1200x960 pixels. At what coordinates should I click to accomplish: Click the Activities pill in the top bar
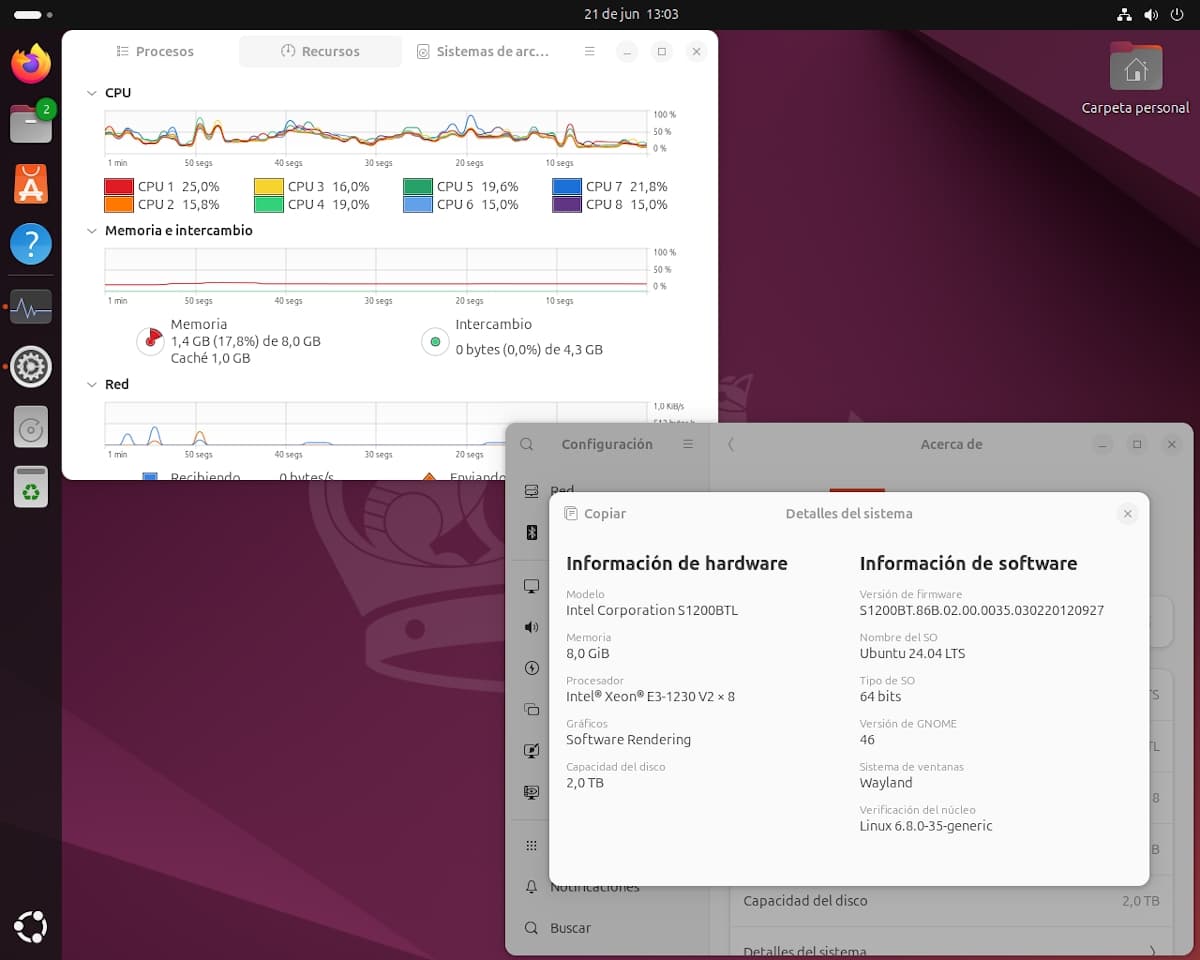pos(34,15)
